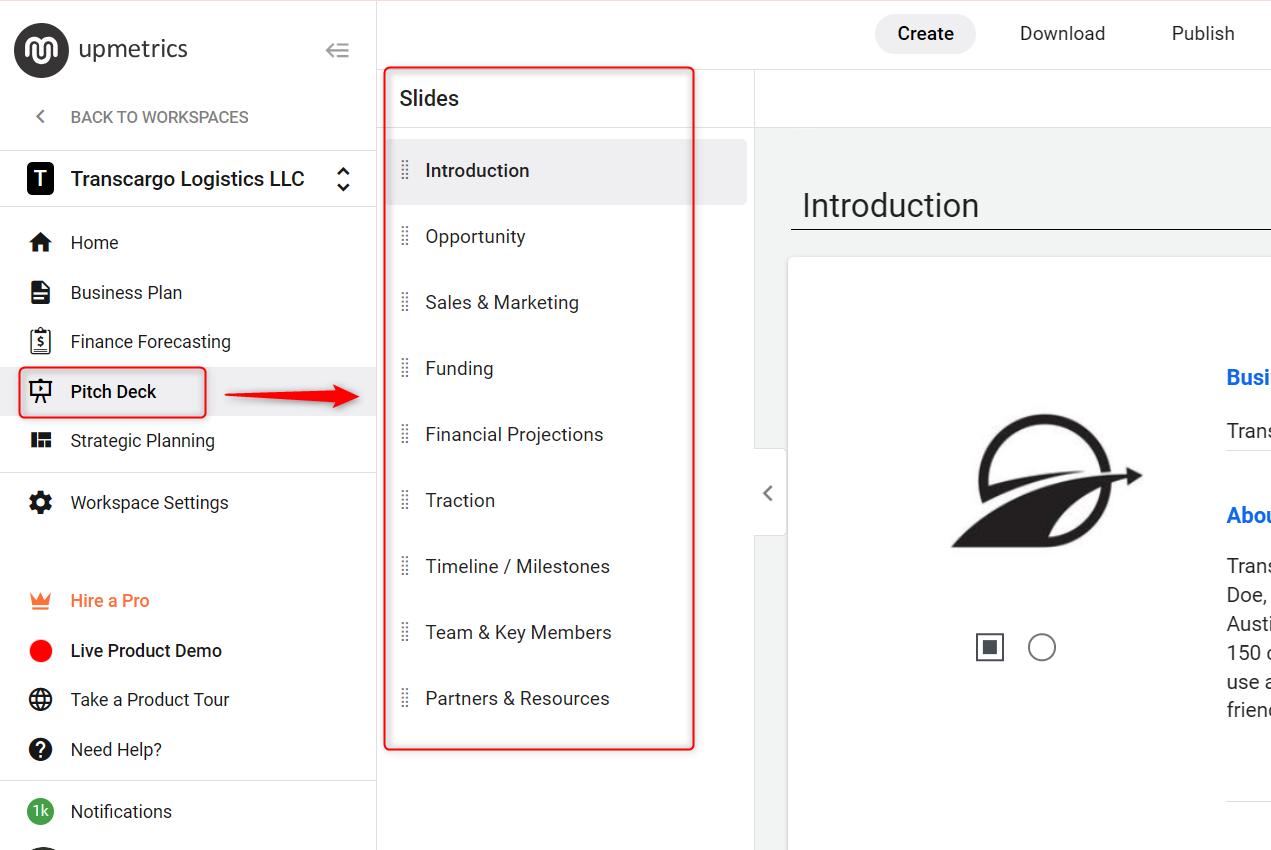Click the drag handle beside Financial Projections
The width and height of the screenshot is (1271, 850).
(x=405, y=434)
